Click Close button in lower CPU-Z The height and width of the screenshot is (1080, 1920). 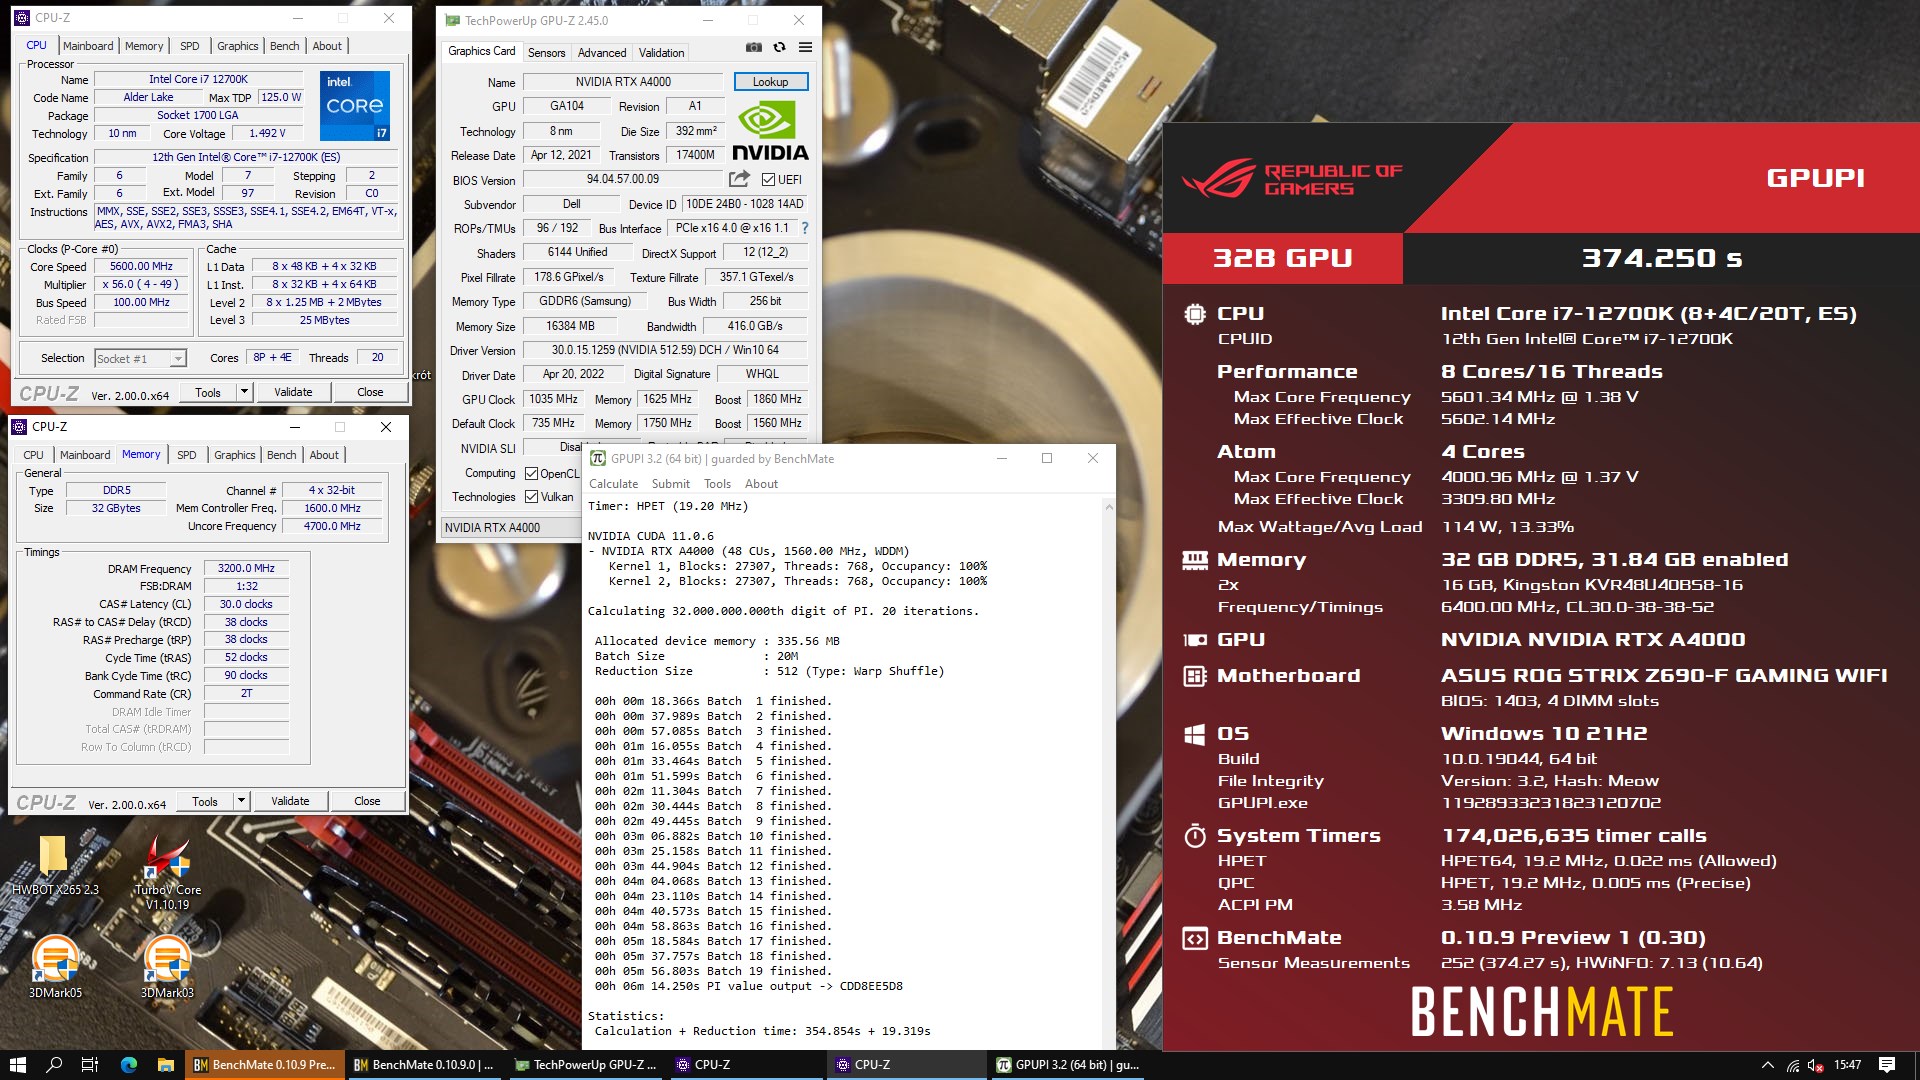tap(367, 801)
